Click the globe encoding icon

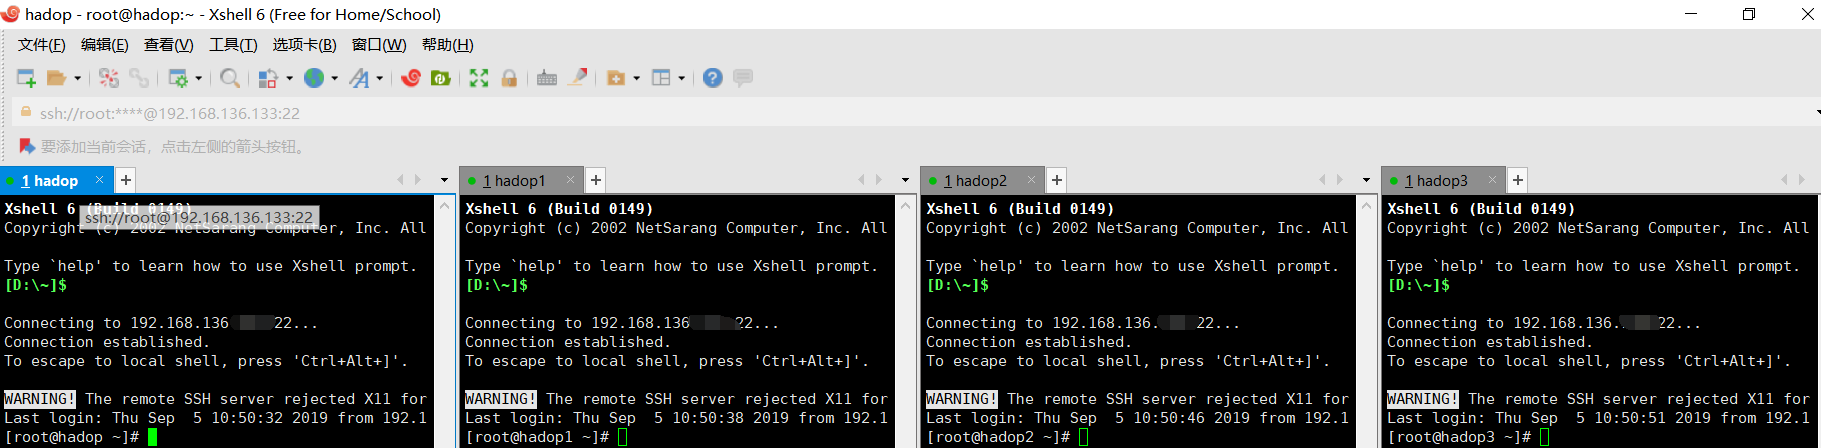tap(314, 78)
